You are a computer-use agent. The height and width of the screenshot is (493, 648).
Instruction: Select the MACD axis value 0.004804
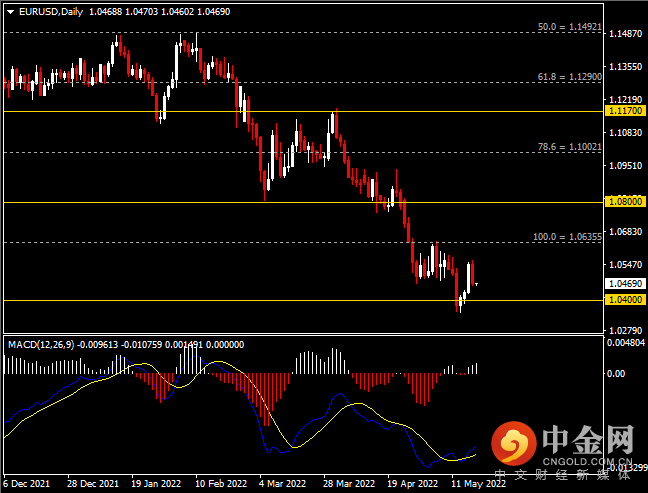[626, 343]
